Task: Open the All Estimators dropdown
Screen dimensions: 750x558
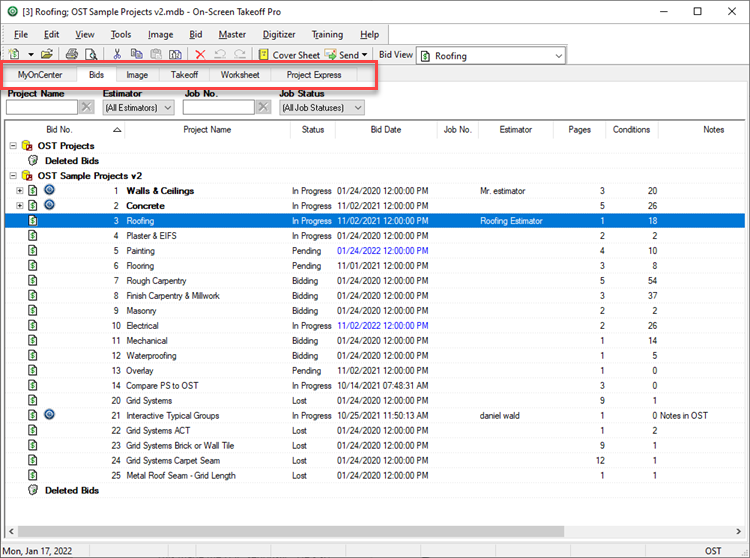Action: pos(138,108)
